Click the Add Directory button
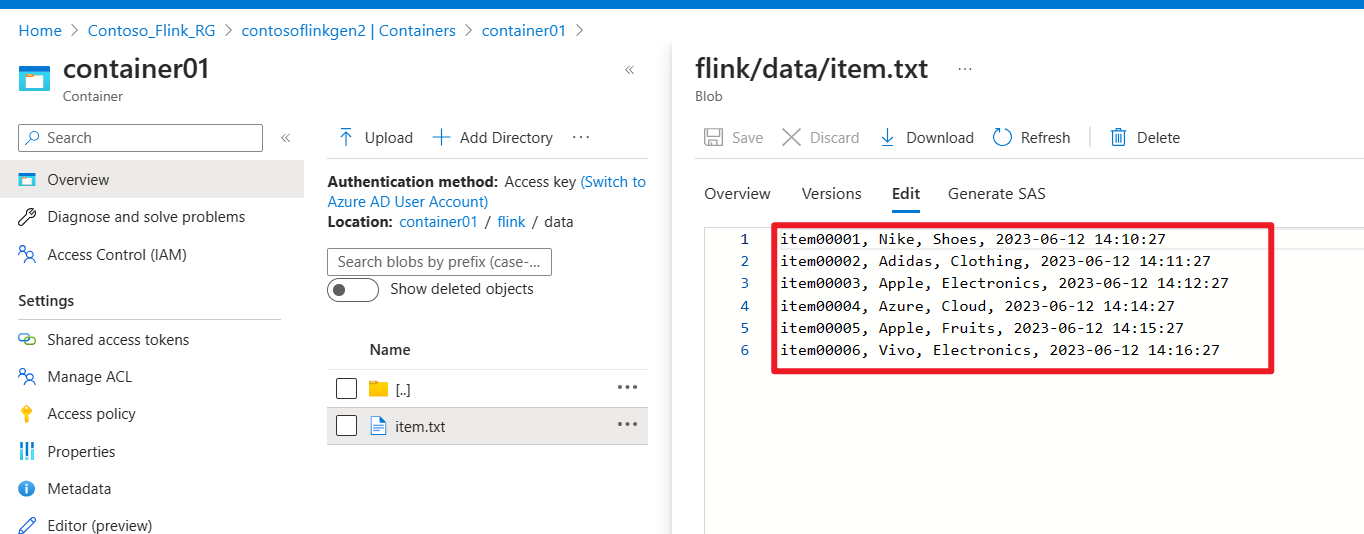The image size is (1364, 534). pos(492,138)
